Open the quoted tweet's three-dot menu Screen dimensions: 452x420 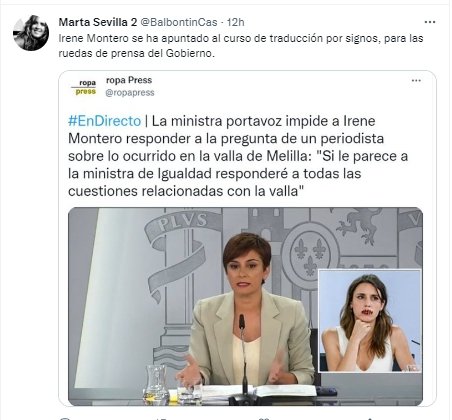click(416, 81)
